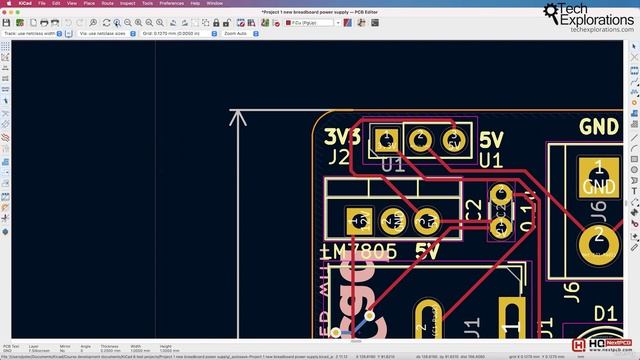
Task: Open Page Settings icon
Action: (33, 23)
